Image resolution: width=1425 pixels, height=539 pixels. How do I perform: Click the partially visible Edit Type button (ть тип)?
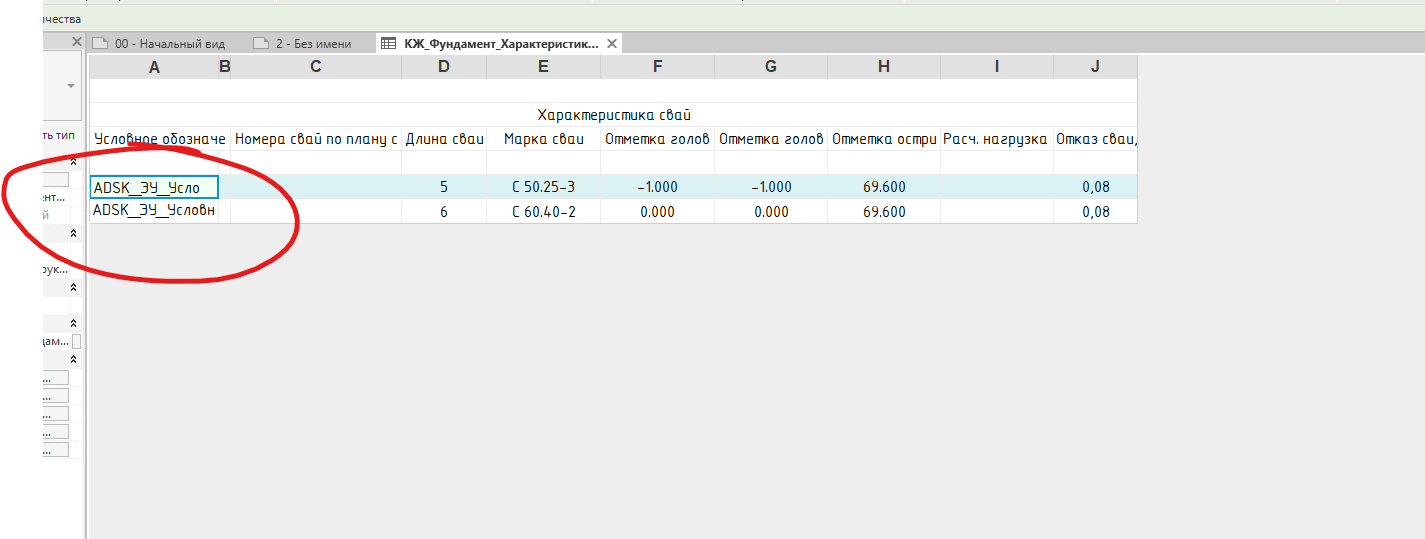pos(60,135)
